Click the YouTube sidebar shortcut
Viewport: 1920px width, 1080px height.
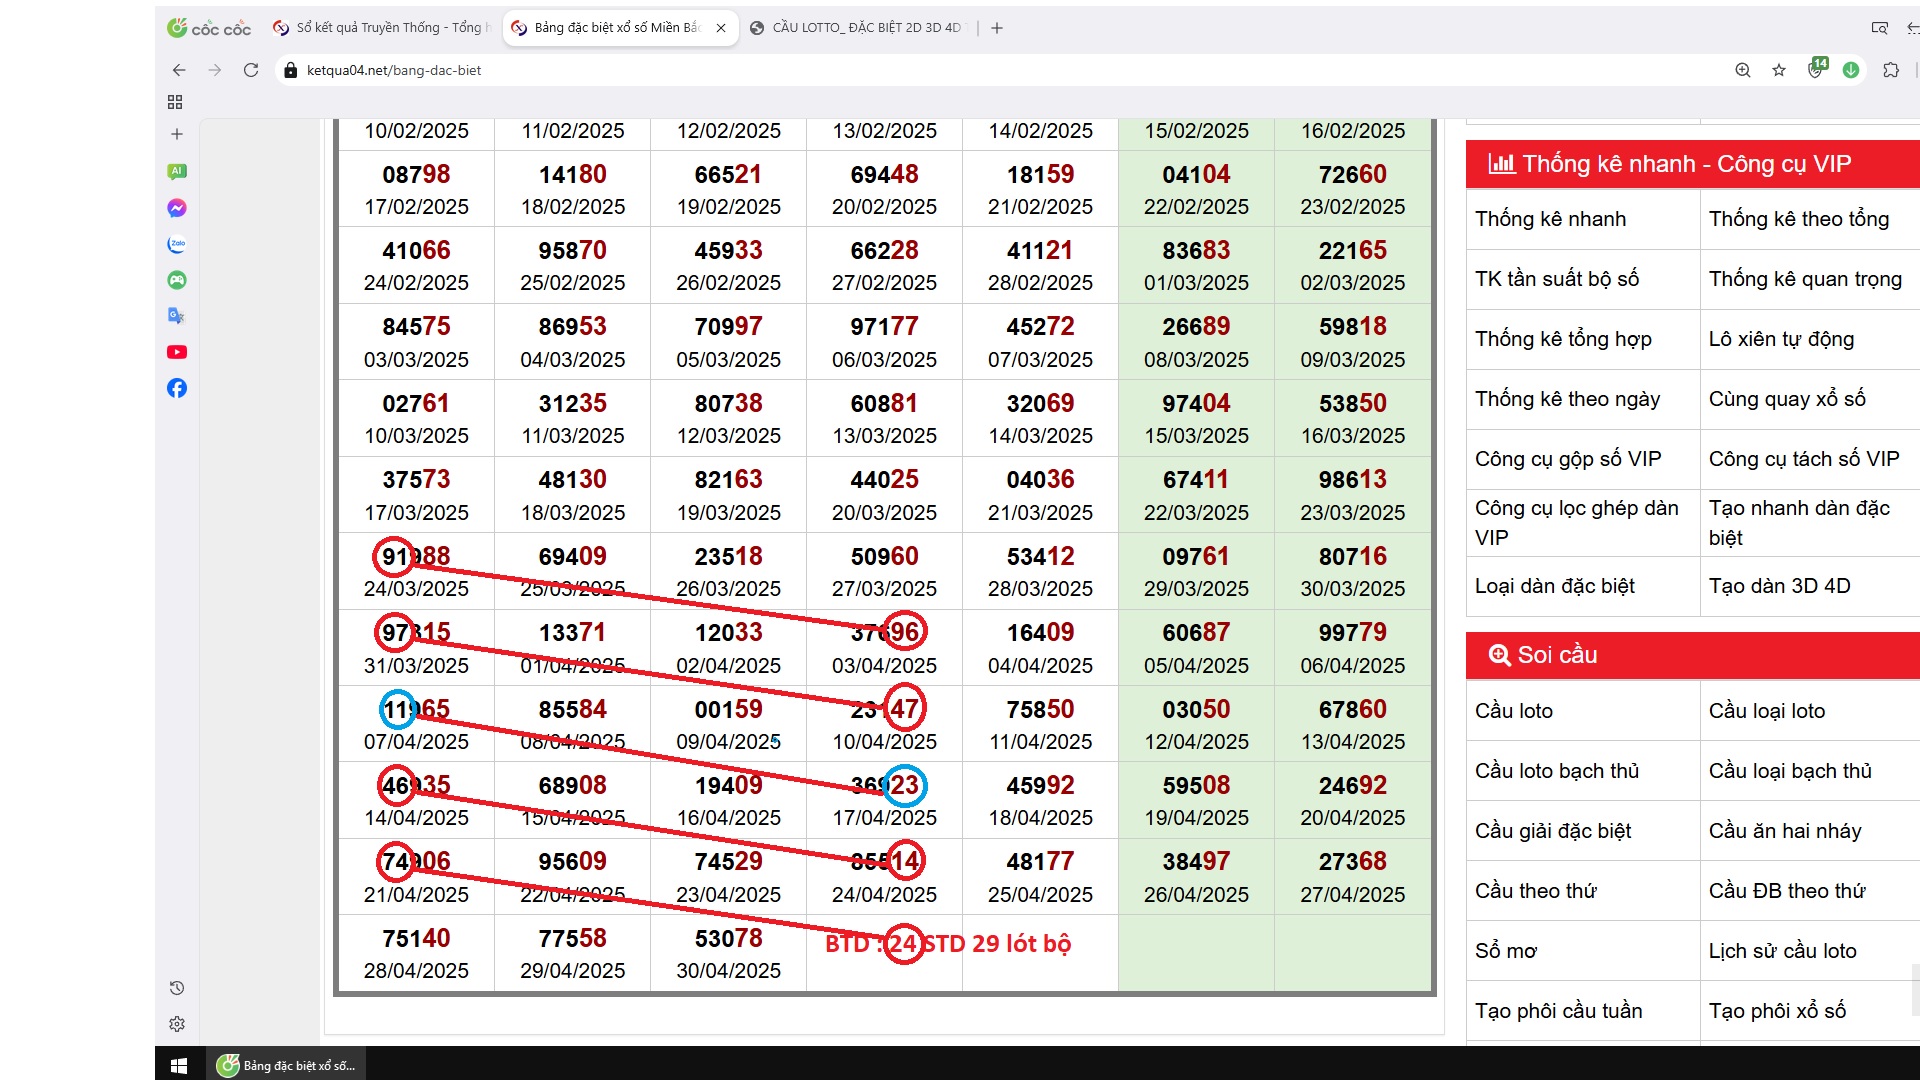pyautogui.click(x=177, y=352)
